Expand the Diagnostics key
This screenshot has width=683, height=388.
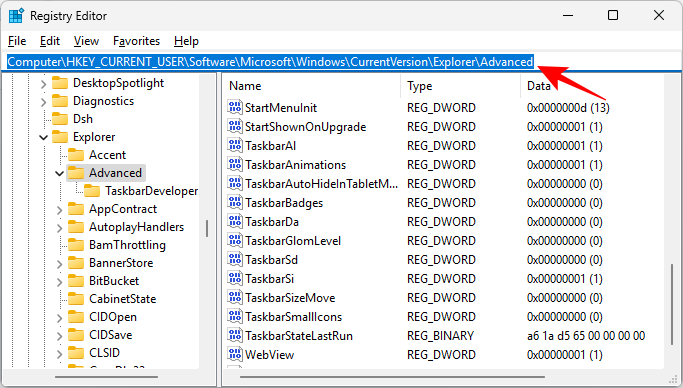[43, 101]
